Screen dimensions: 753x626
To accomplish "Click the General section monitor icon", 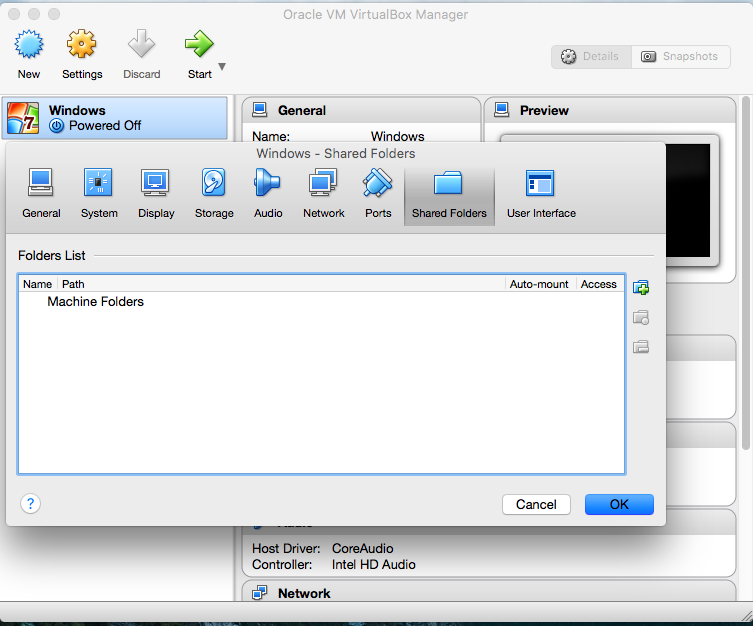I will click(x=259, y=110).
